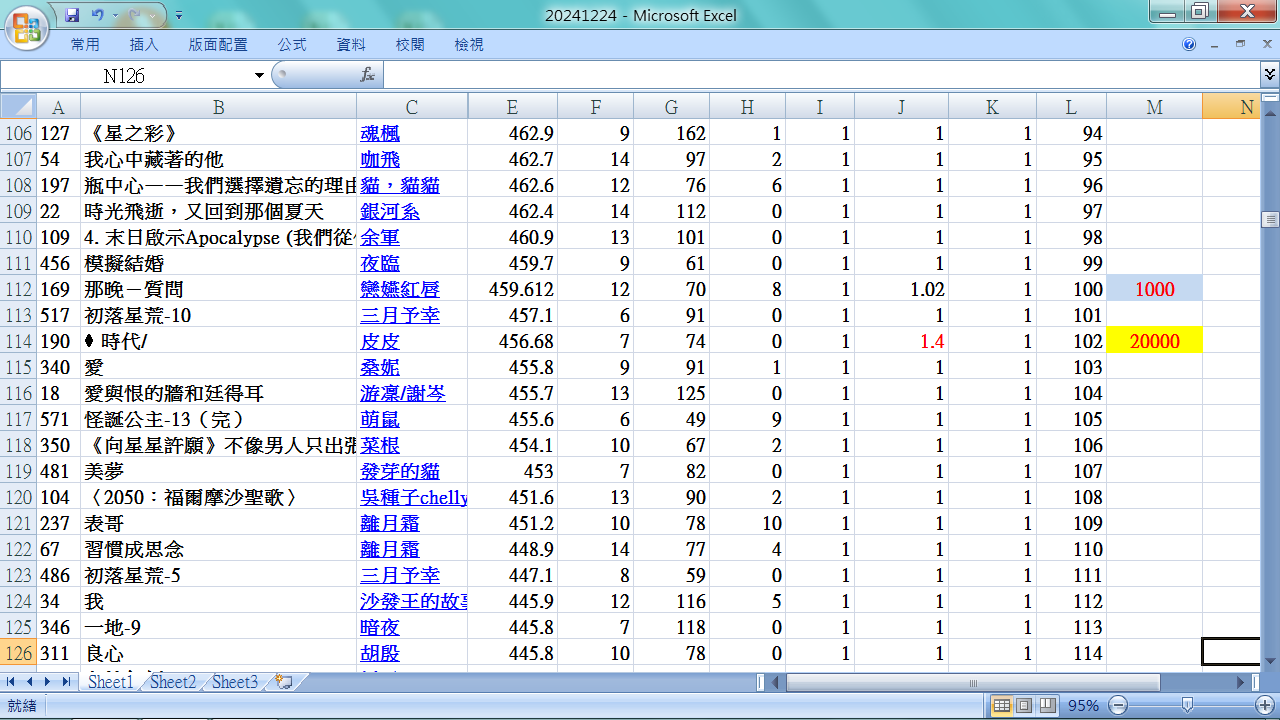Insert a new worksheet tab icon
1280x720 pixels.
[x=284, y=682]
